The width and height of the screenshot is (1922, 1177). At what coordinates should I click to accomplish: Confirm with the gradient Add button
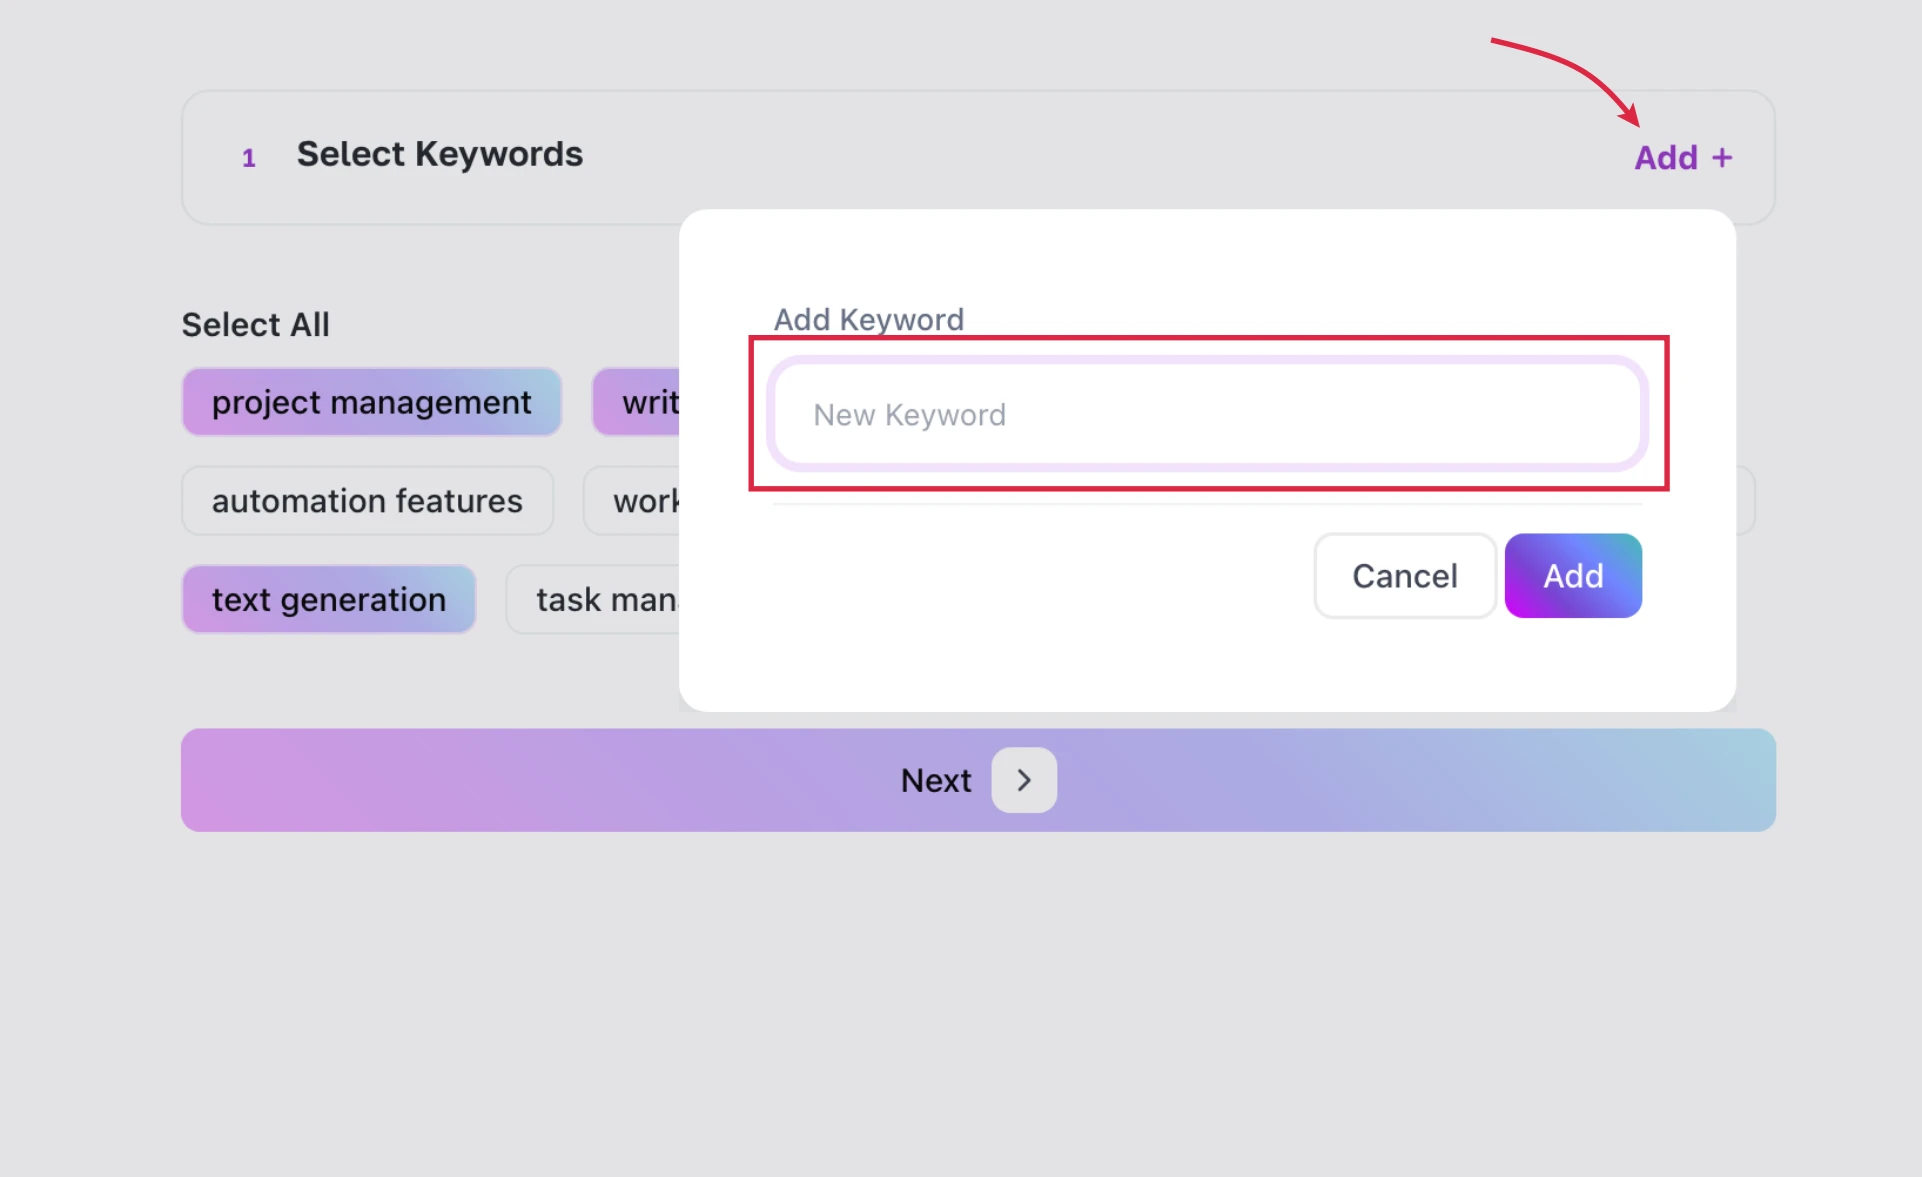[1572, 576]
